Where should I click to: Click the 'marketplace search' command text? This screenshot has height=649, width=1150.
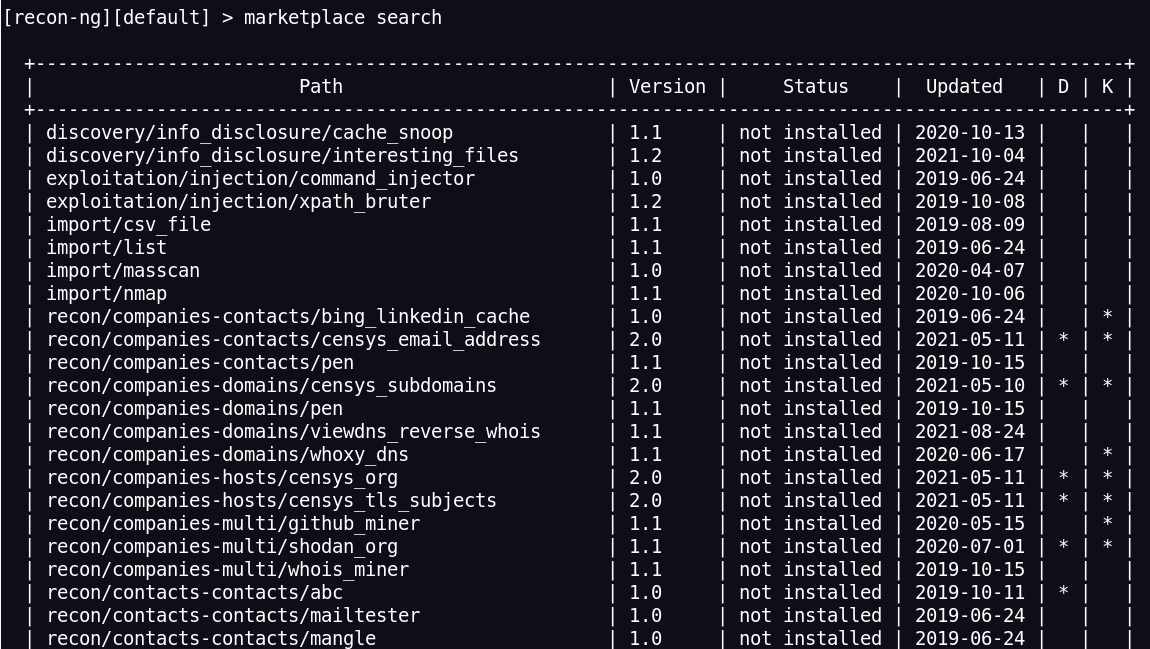point(343,18)
